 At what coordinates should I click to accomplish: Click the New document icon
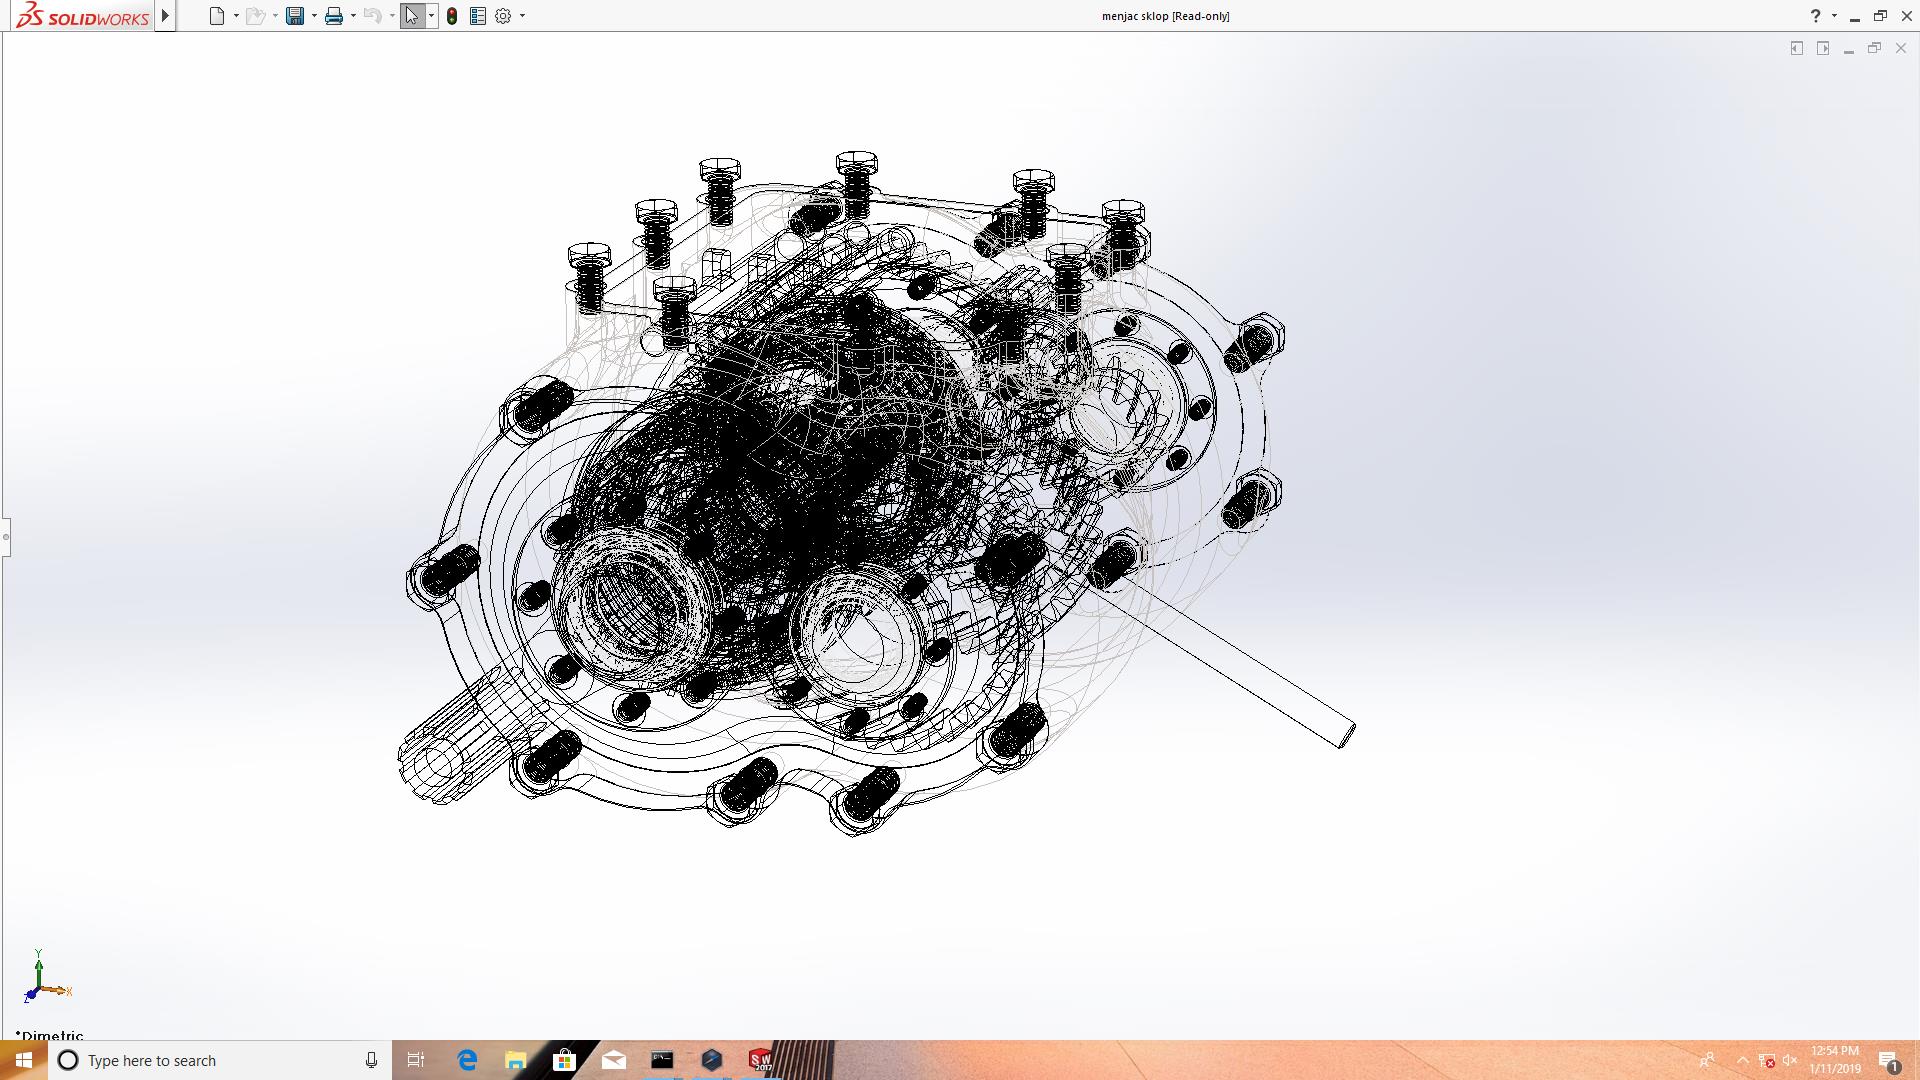(216, 16)
